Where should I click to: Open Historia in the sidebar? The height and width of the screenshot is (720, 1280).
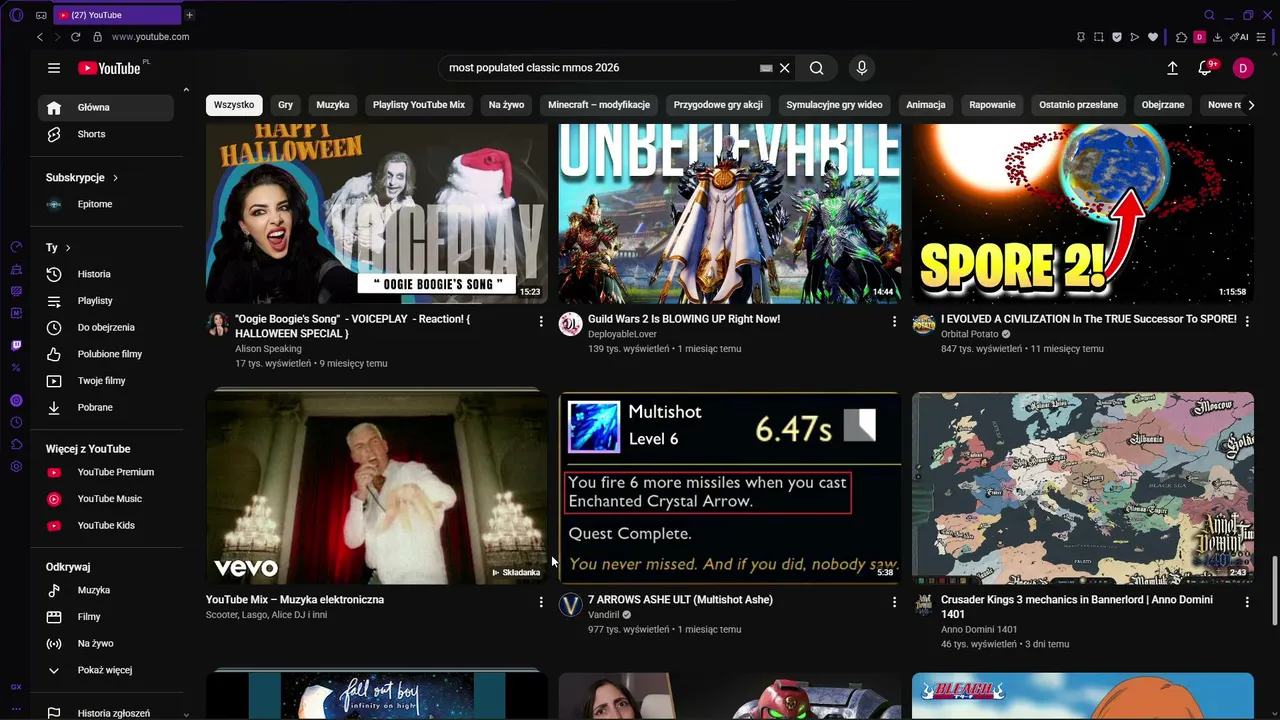click(106, 274)
